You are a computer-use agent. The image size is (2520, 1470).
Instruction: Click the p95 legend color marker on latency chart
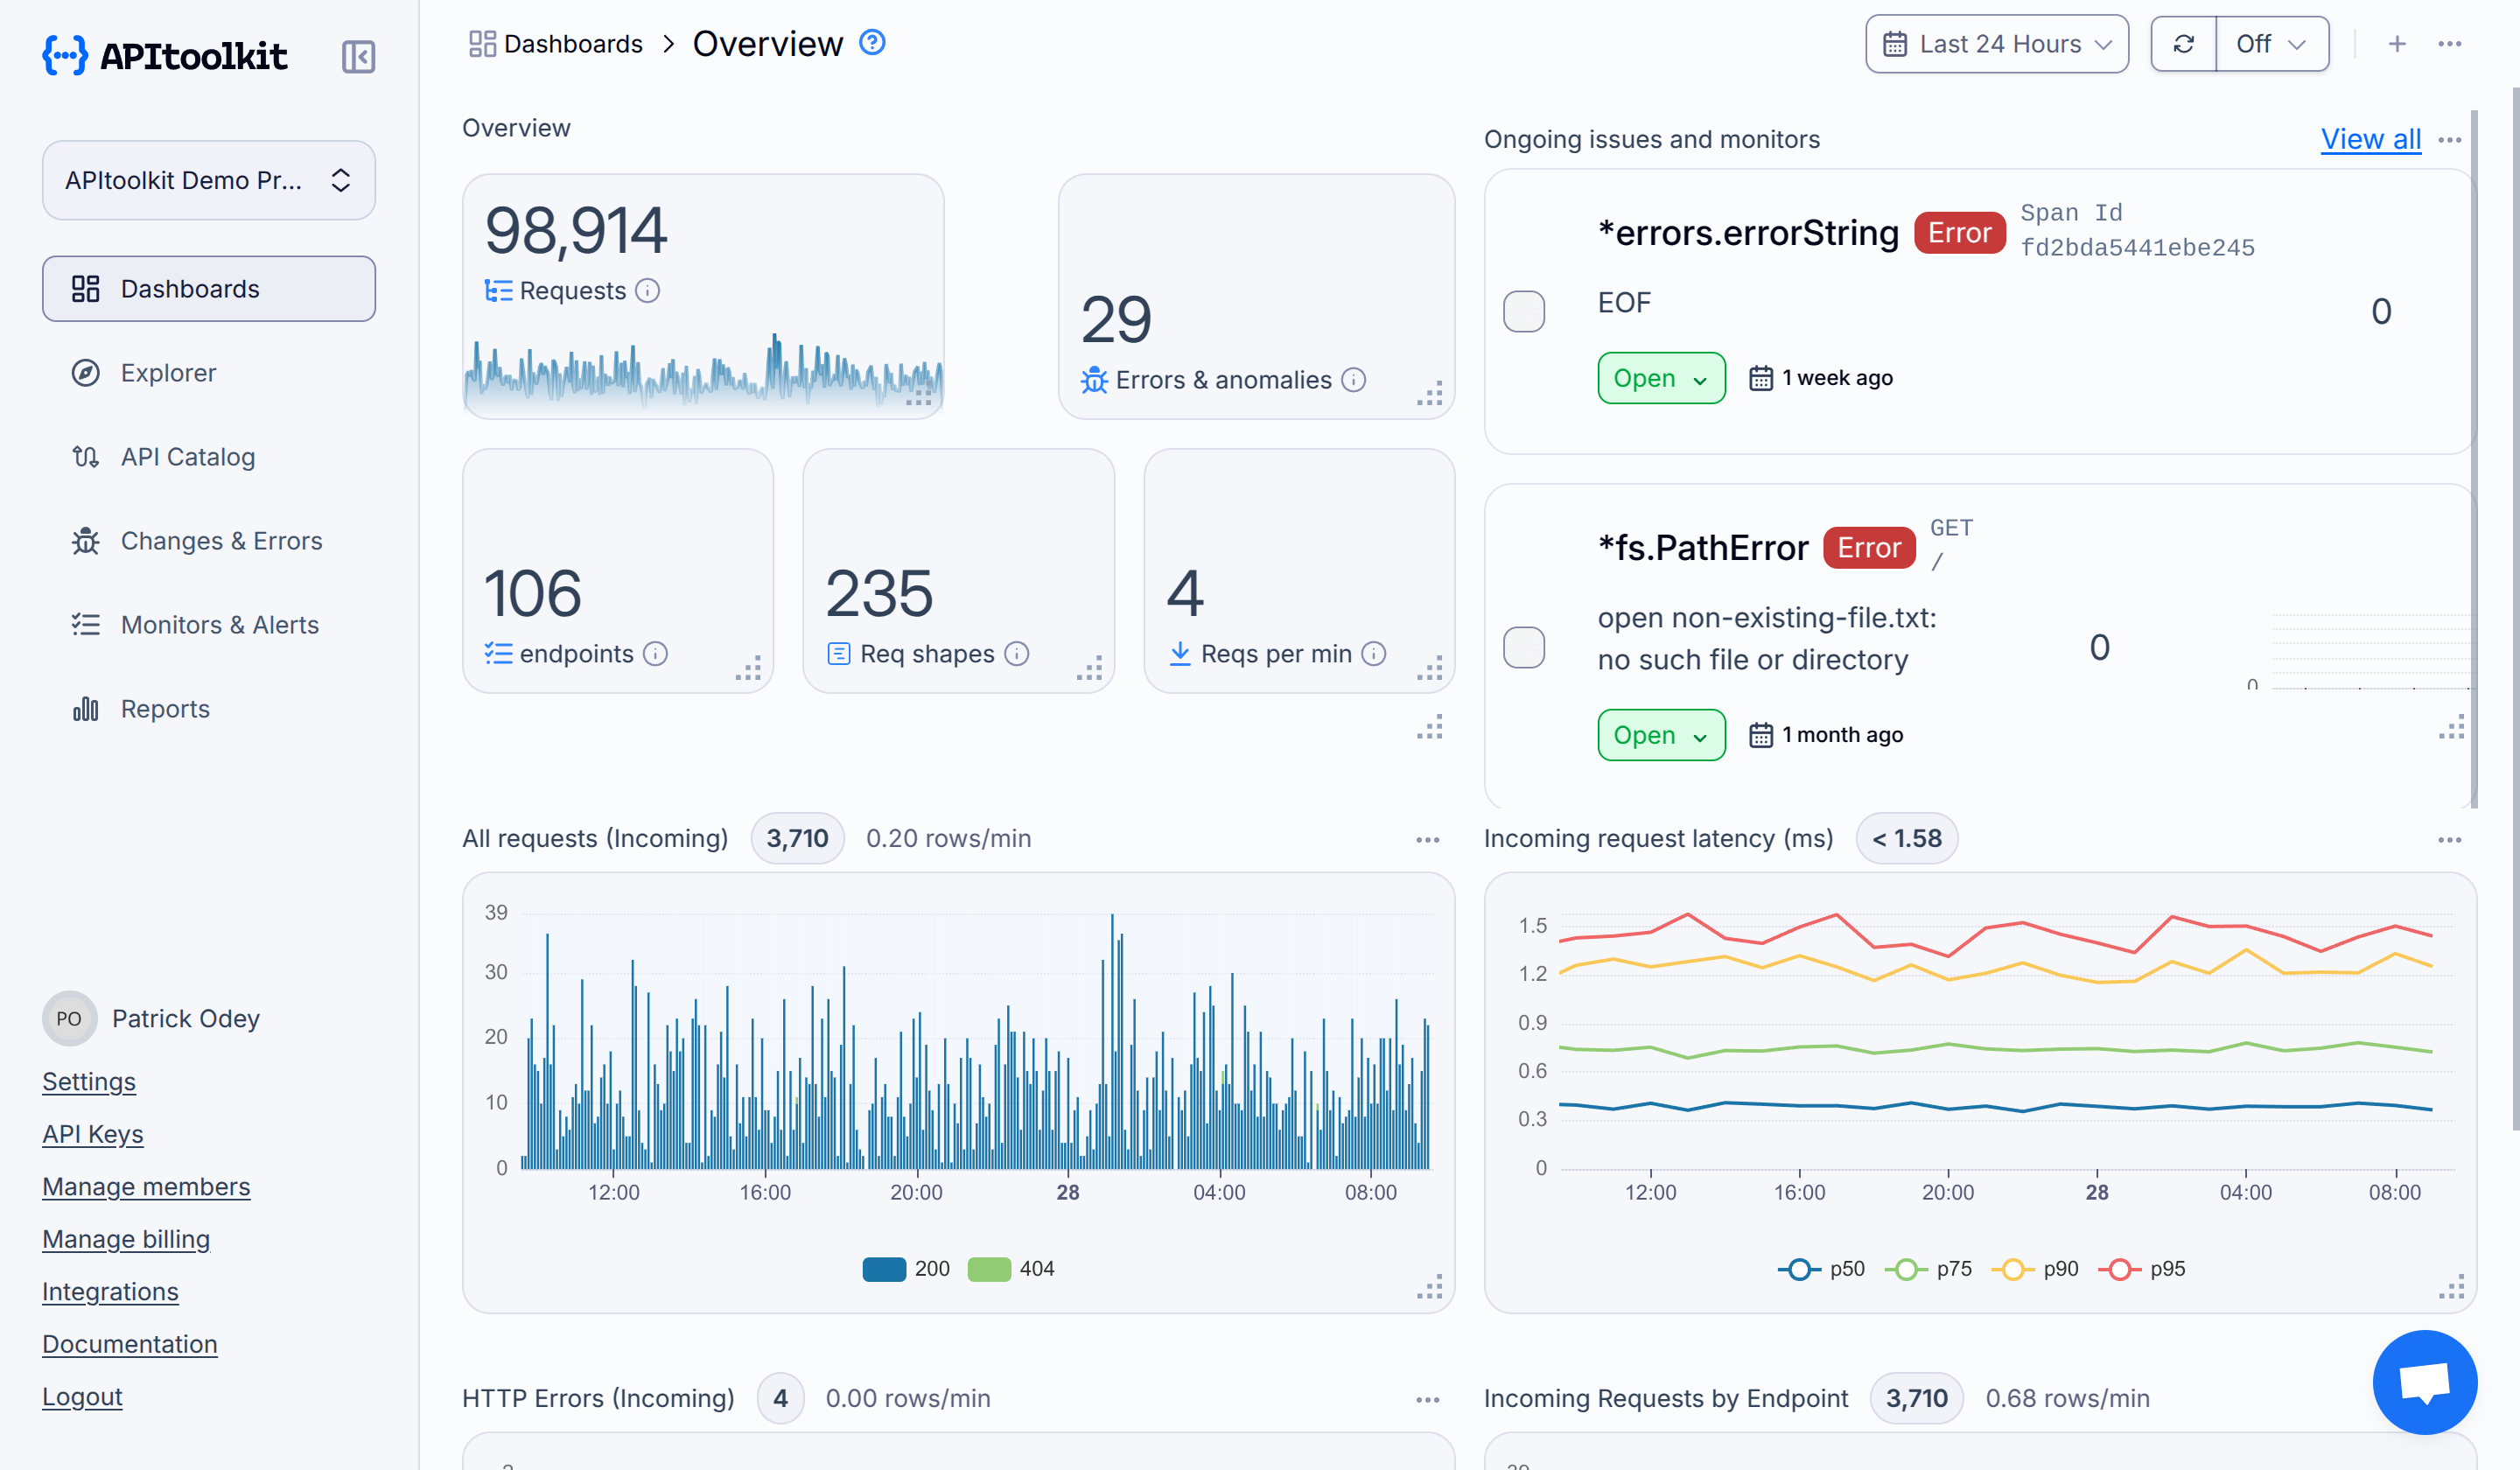(2120, 1268)
